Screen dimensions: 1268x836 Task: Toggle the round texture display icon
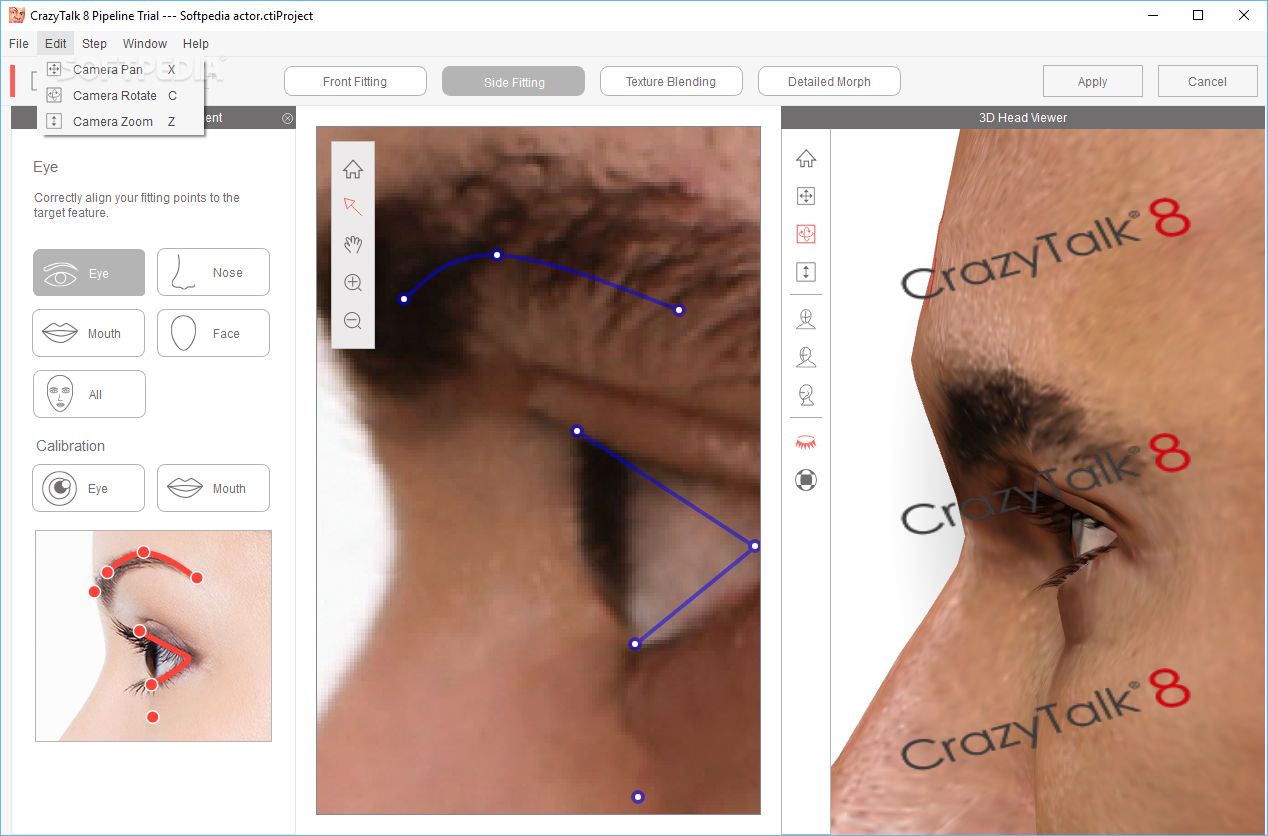[806, 480]
